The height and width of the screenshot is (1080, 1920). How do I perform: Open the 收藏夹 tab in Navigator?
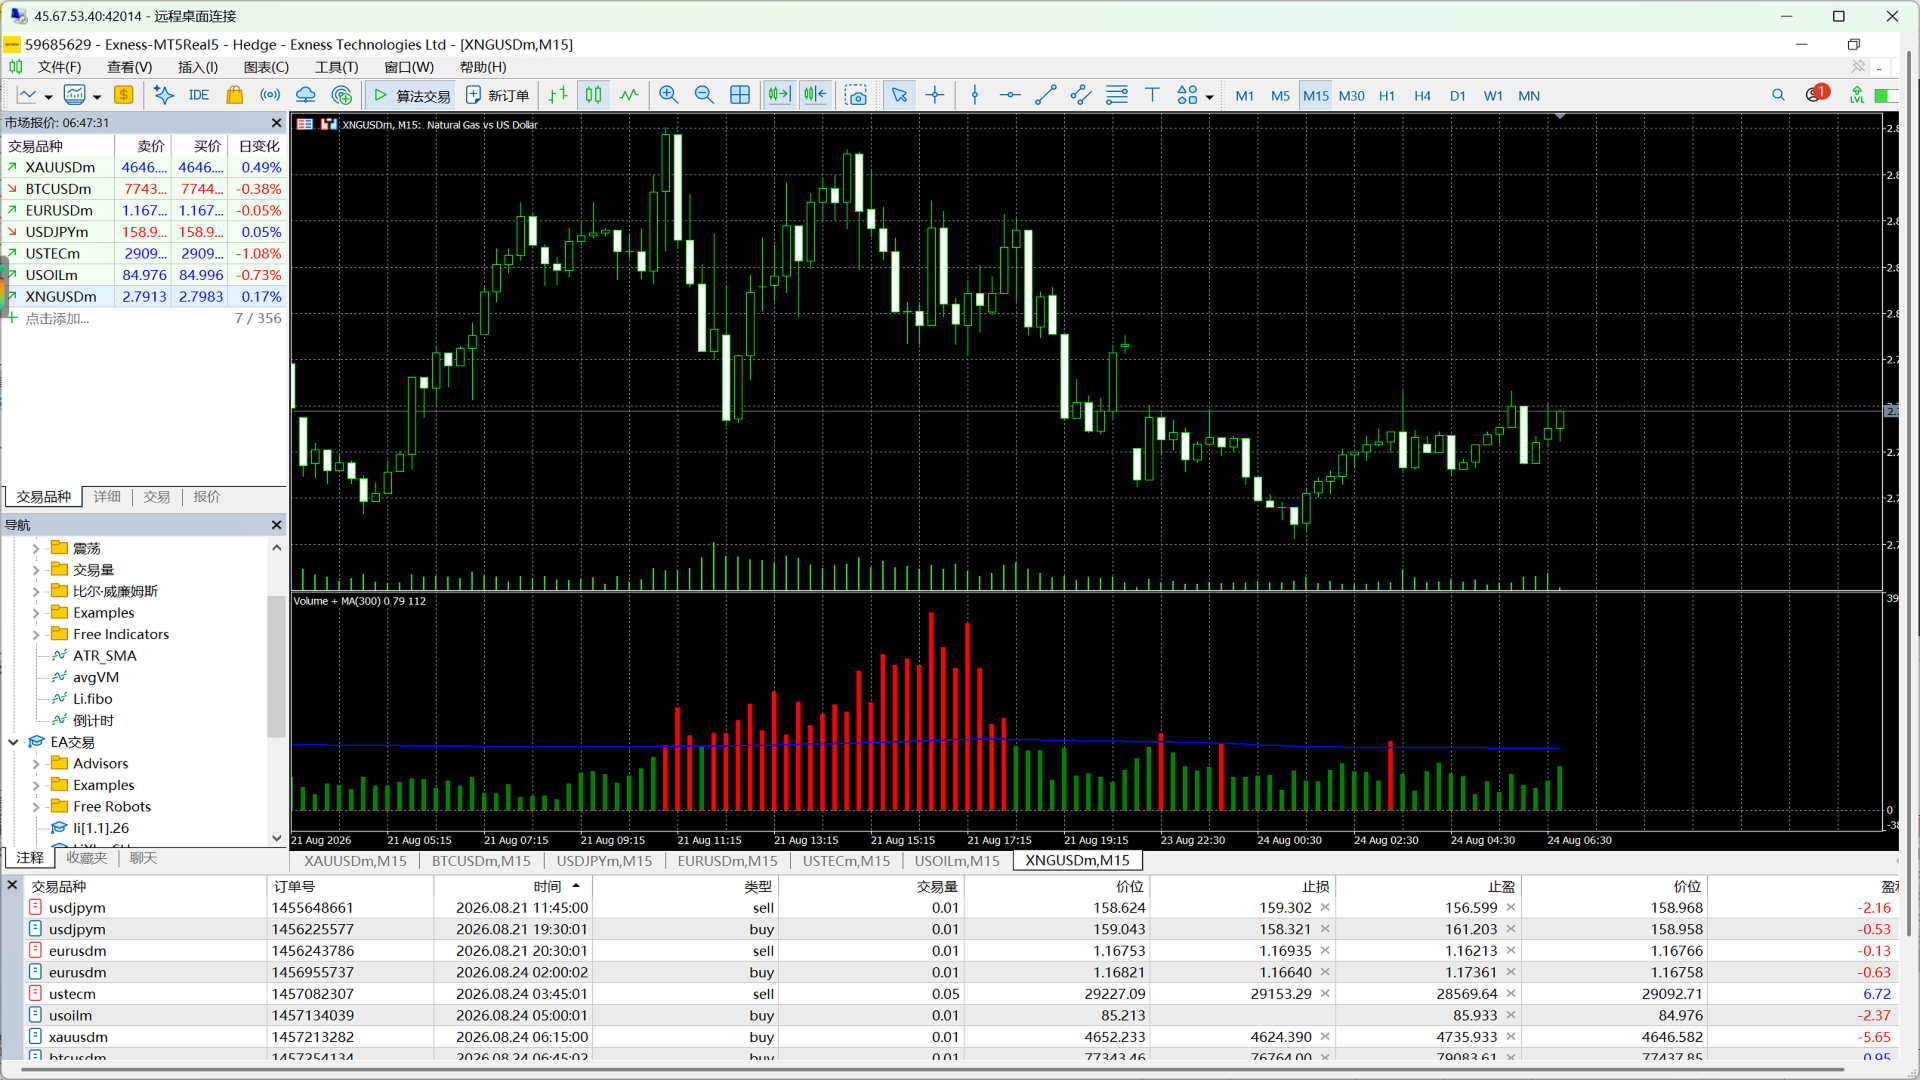(x=86, y=858)
